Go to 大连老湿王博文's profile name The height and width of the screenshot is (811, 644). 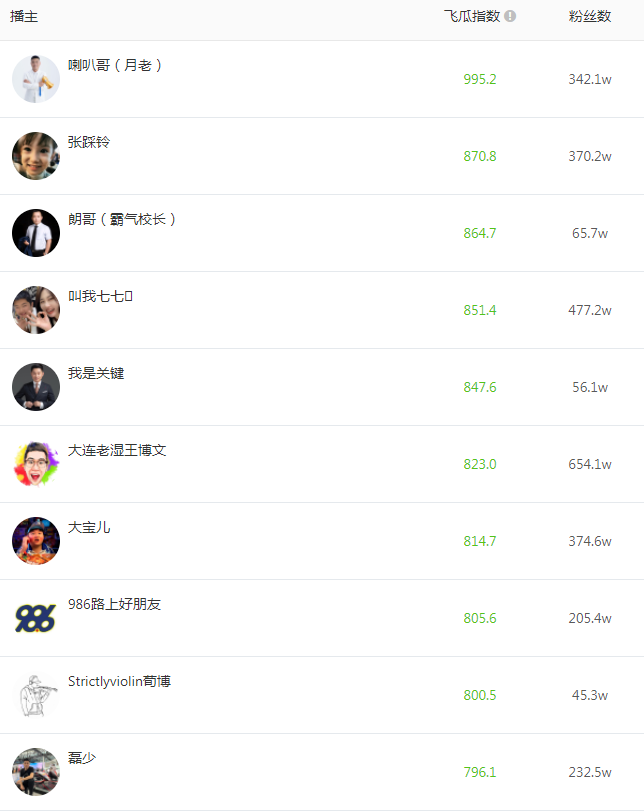117,450
